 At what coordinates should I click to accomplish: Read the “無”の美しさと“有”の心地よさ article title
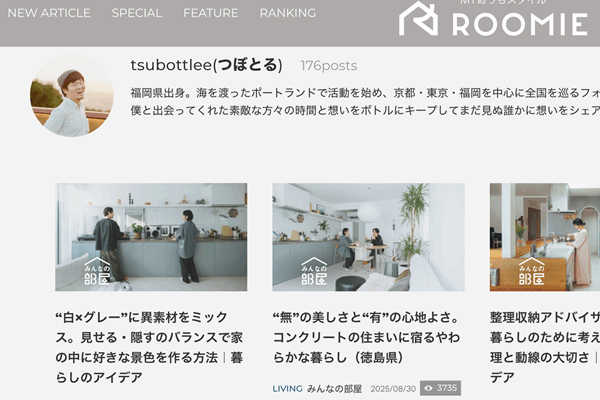coord(367,337)
